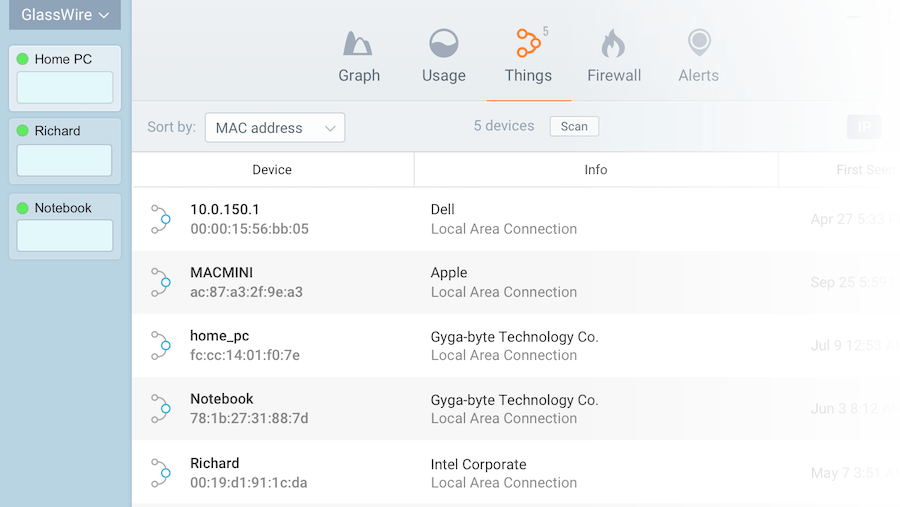Open the Graph view icon
The width and height of the screenshot is (900, 507).
coord(358,44)
